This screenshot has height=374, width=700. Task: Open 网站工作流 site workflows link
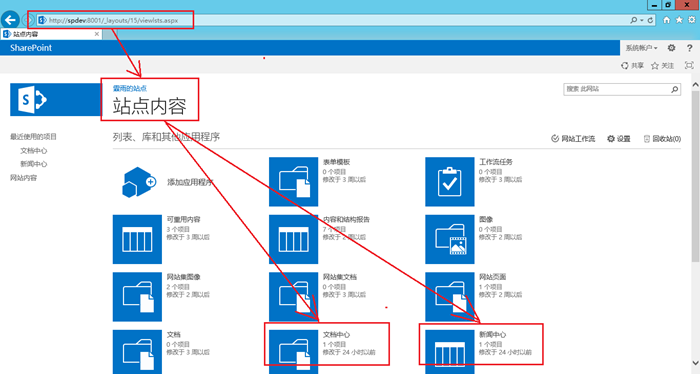coord(573,139)
